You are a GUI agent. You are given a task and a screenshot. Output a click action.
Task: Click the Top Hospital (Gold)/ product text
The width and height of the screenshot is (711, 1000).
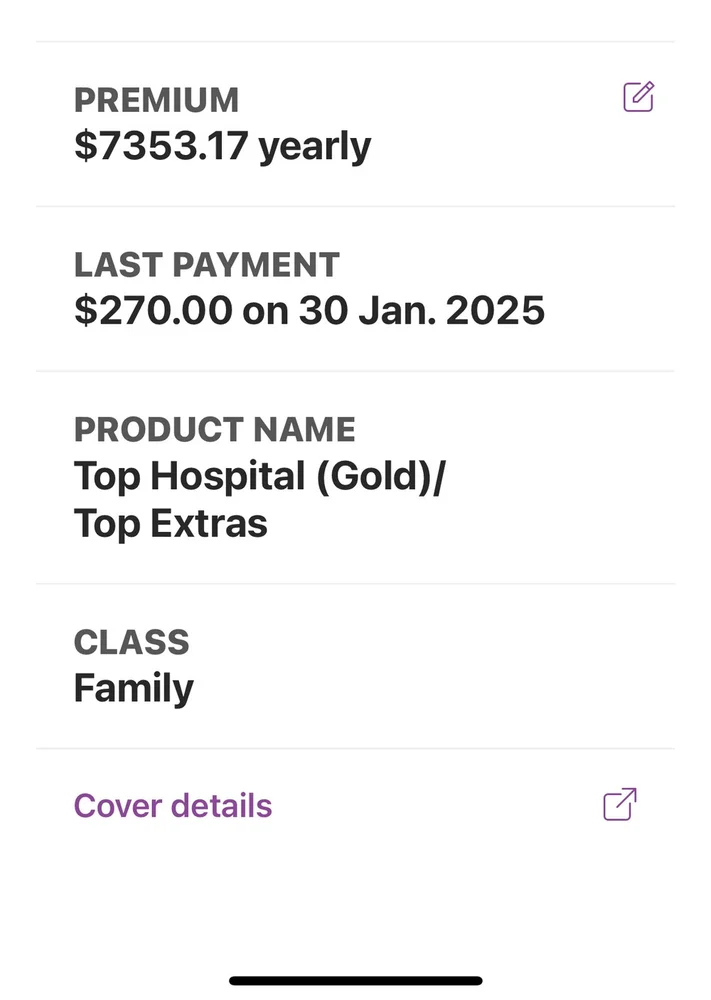click(259, 476)
